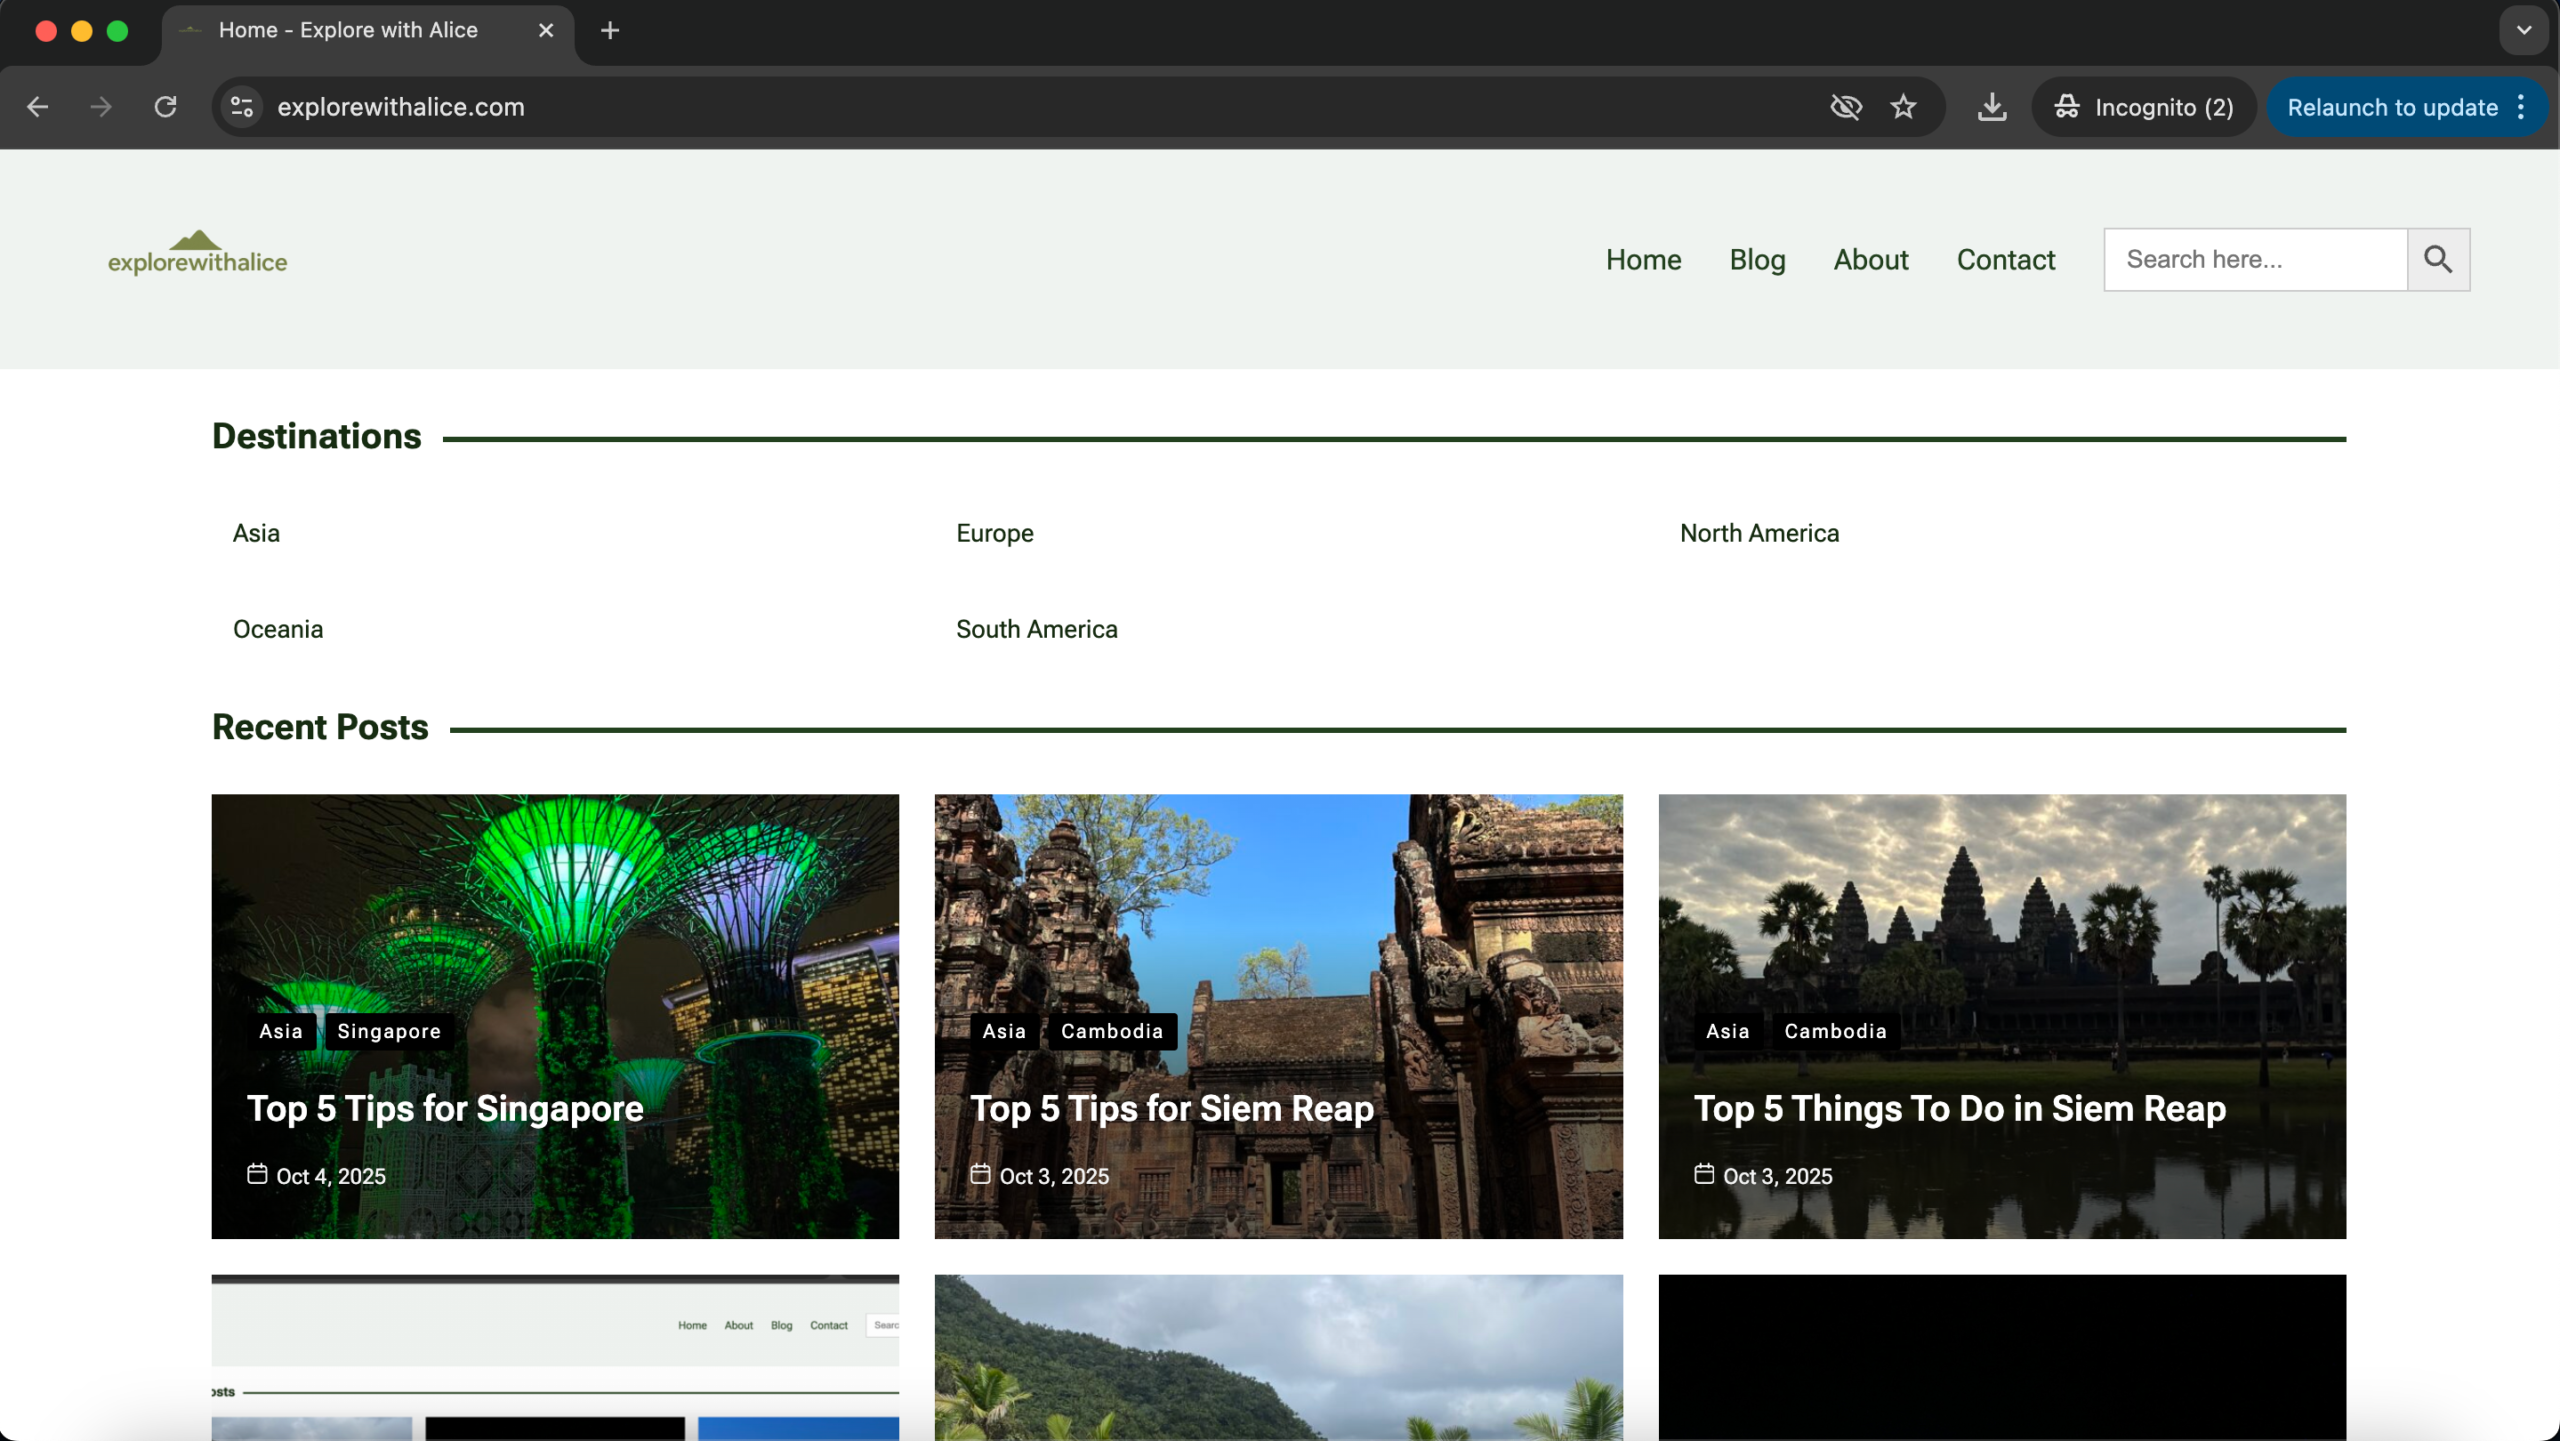Click the browser back arrow

tap(38, 107)
